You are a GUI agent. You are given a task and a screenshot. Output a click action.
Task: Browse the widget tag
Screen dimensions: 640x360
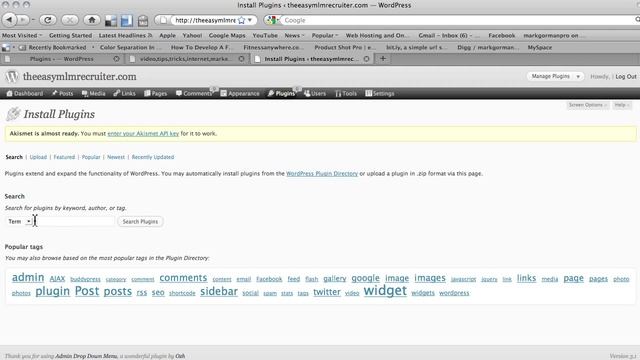click(x=385, y=291)
